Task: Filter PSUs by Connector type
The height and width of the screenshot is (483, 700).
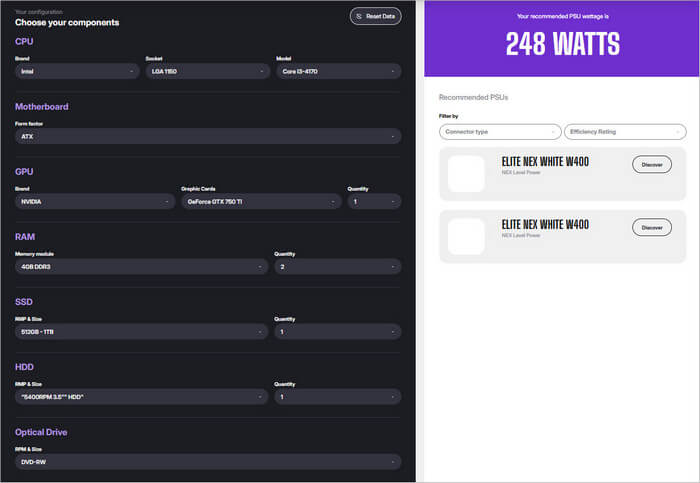Action: [500, 132]
